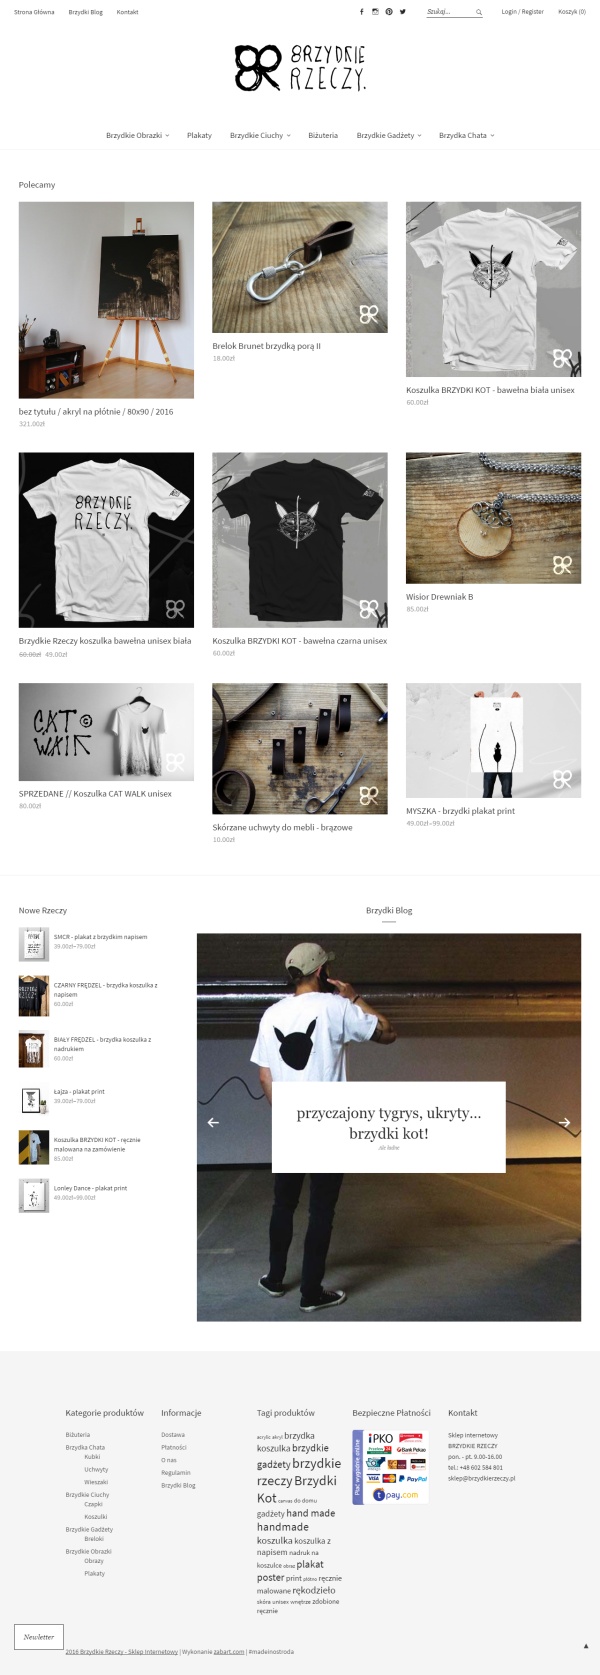Expand the Brzydkie Gadżety dropdown
Viewport: 600px width, 1675px height.
389,135
